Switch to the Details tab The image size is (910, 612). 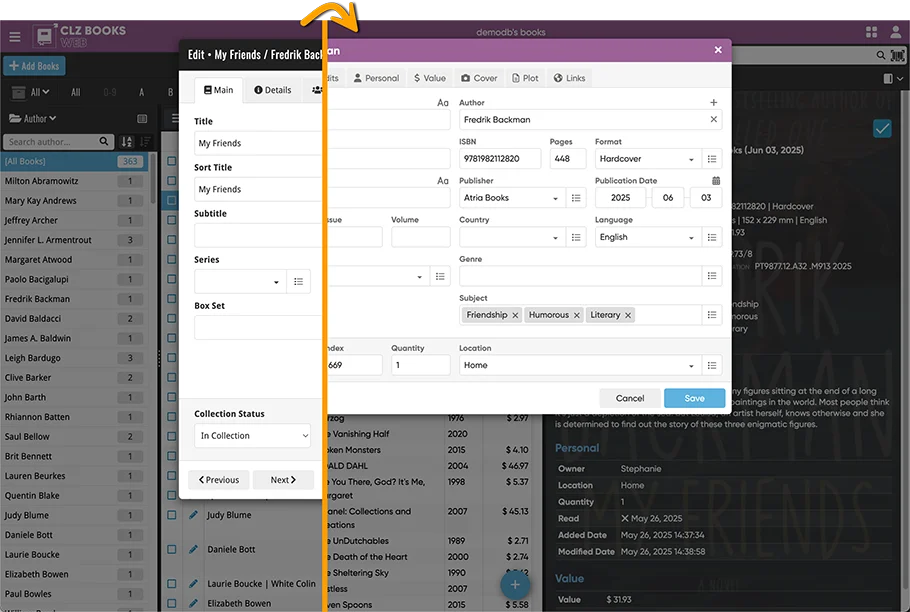click(273, 90)
